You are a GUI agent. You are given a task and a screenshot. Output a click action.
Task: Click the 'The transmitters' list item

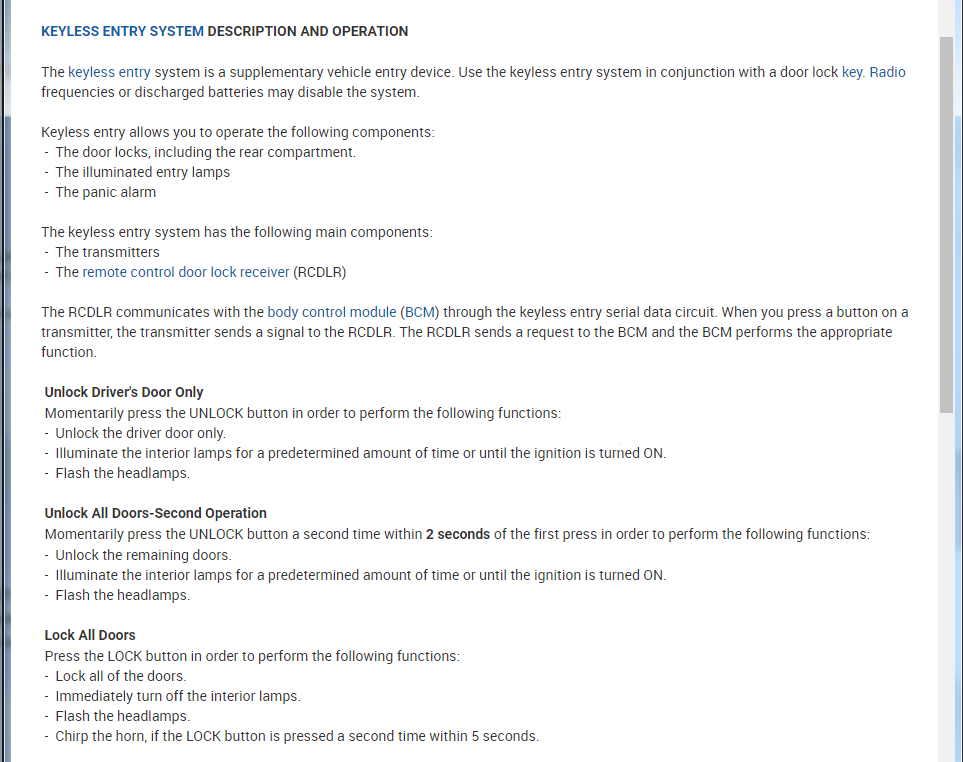tap(107, 252)
